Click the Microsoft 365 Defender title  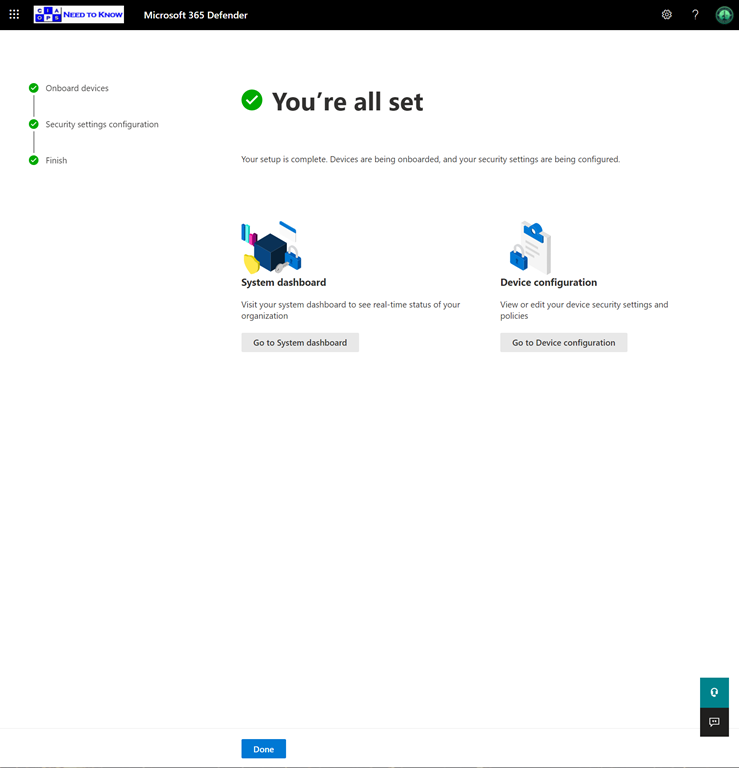click(x=195, y=15)
